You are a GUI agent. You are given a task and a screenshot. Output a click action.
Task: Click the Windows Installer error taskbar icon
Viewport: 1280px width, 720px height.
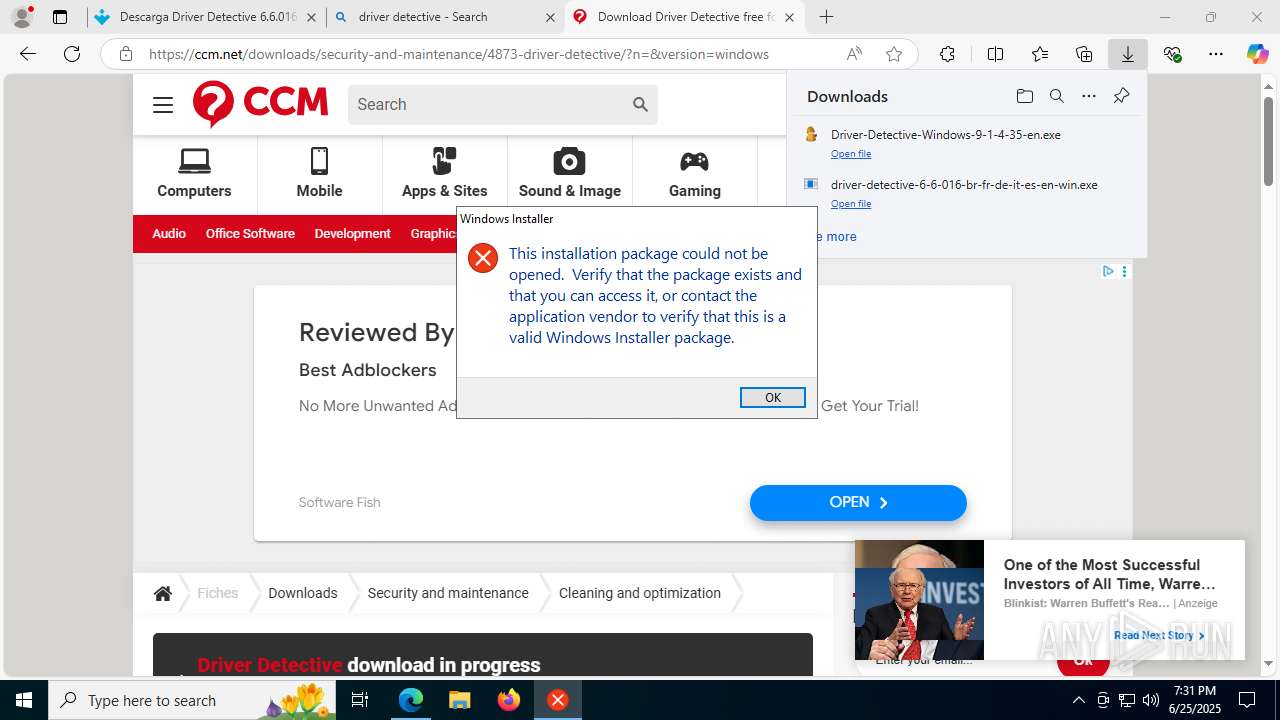558,700
